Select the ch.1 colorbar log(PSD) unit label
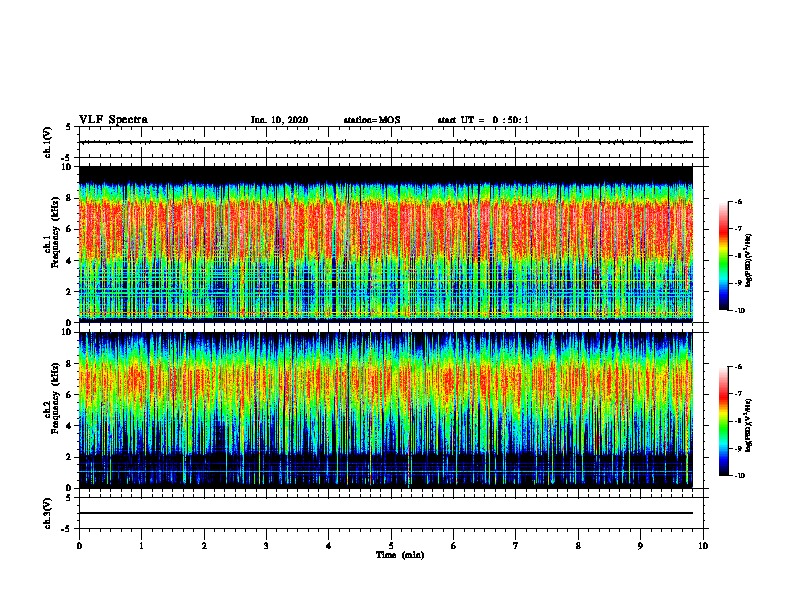Viewport: 792px width, 612px height. (x=748, y=260)
